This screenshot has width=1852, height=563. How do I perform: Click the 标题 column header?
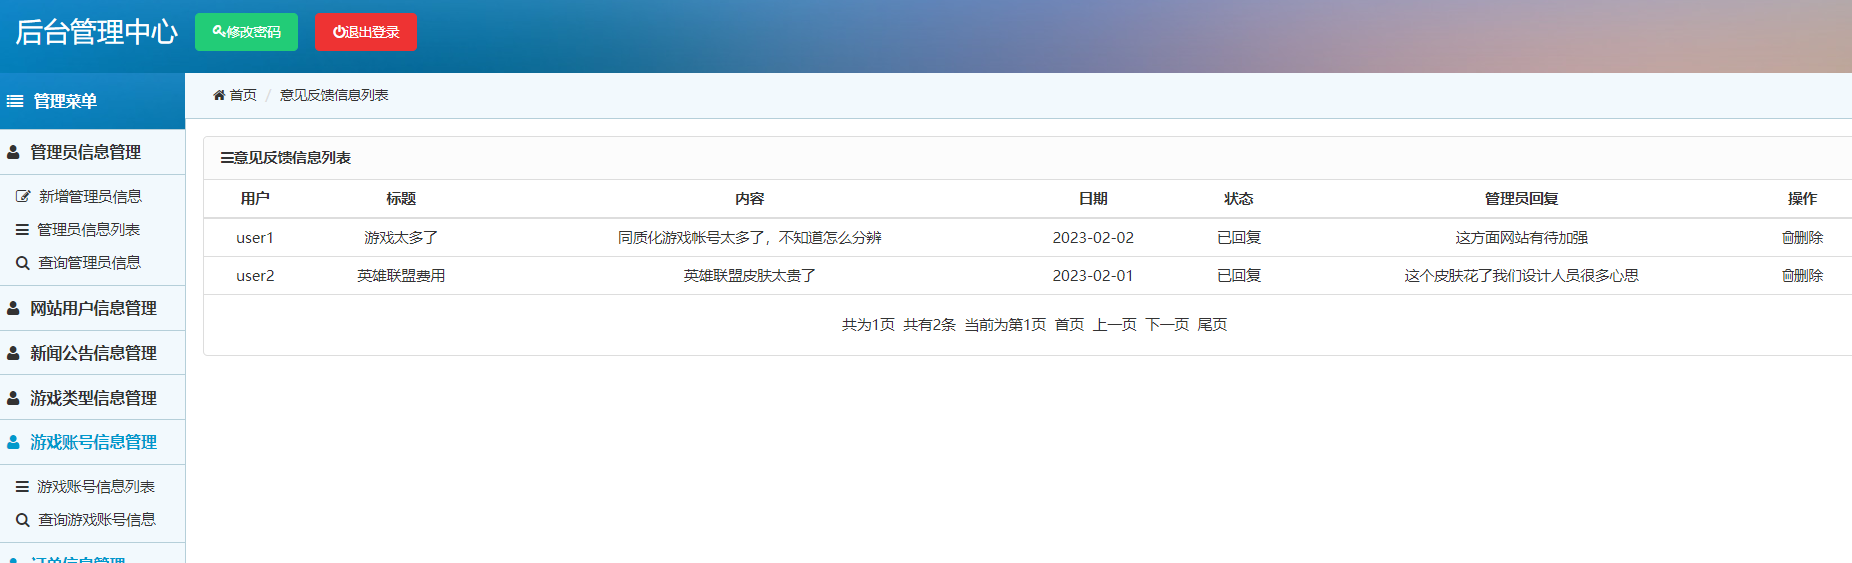tap(401, 199)
